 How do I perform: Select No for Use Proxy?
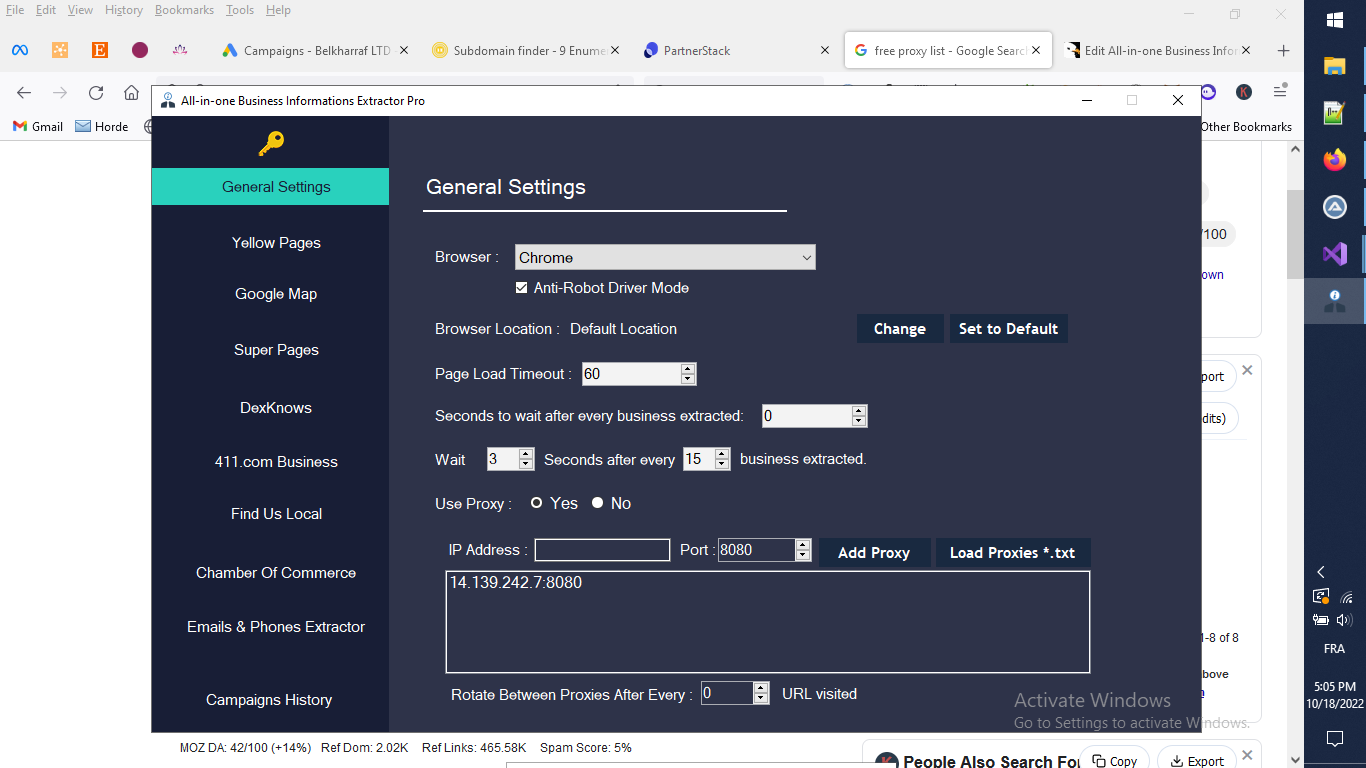coord(597,503)
